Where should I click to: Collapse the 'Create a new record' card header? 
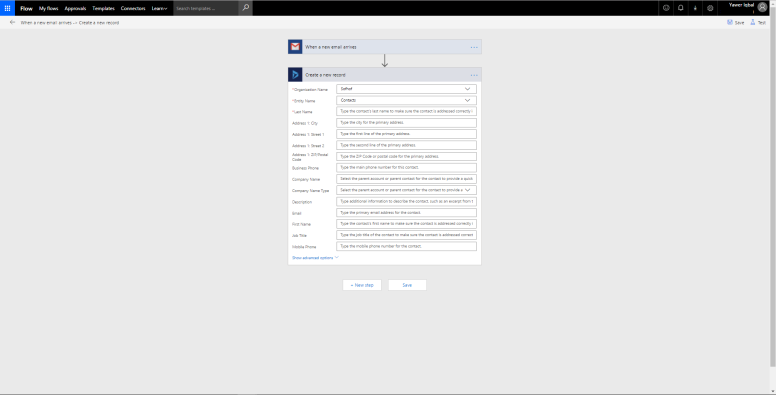pos(385,75)
